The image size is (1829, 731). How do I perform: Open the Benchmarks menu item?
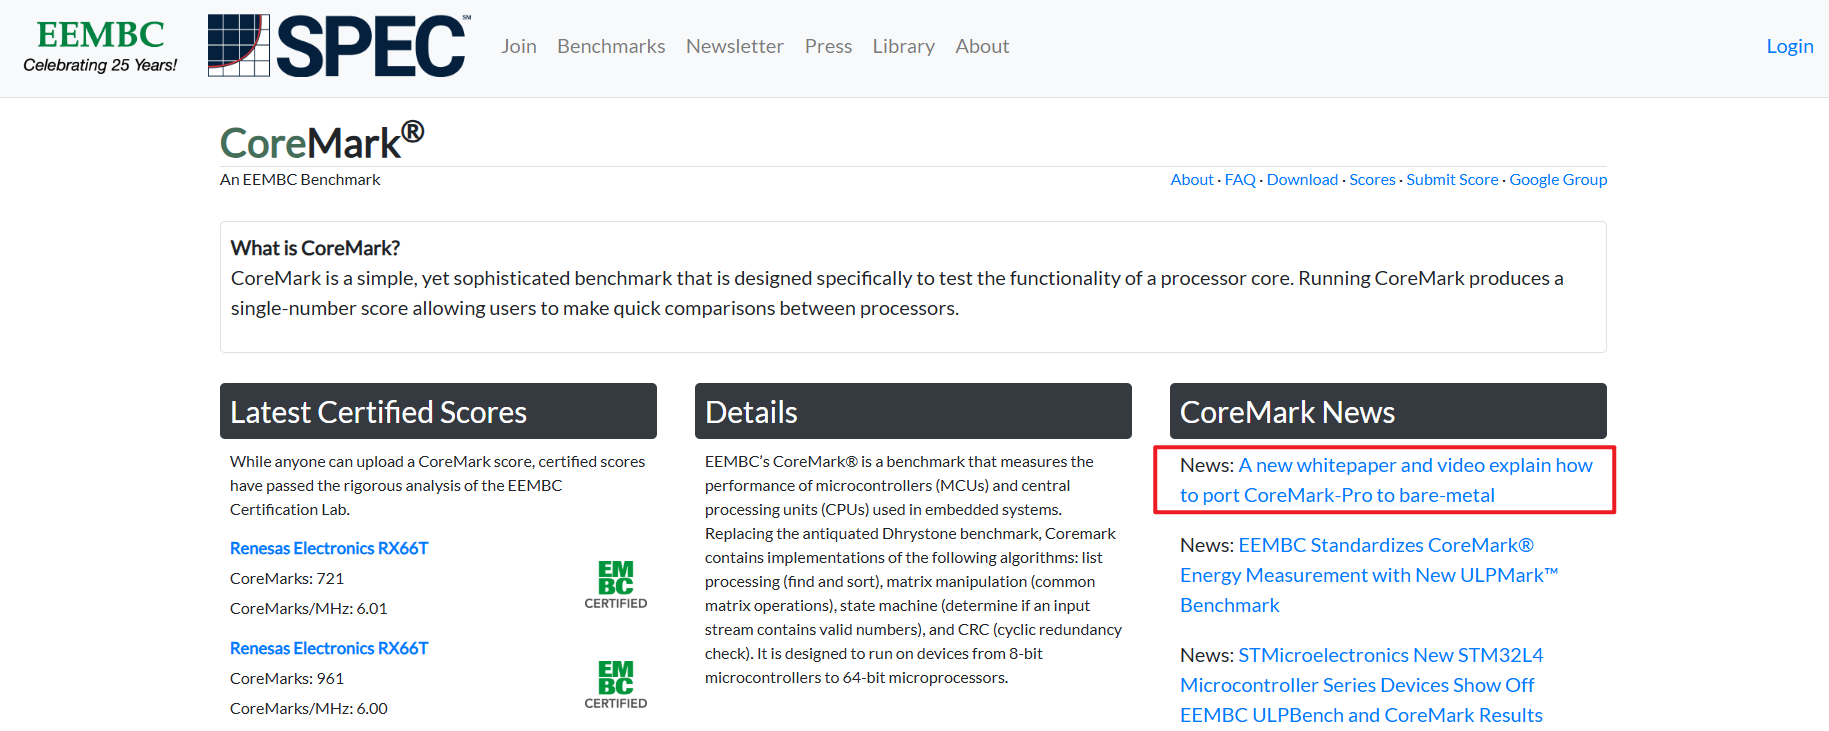point(611,46)
